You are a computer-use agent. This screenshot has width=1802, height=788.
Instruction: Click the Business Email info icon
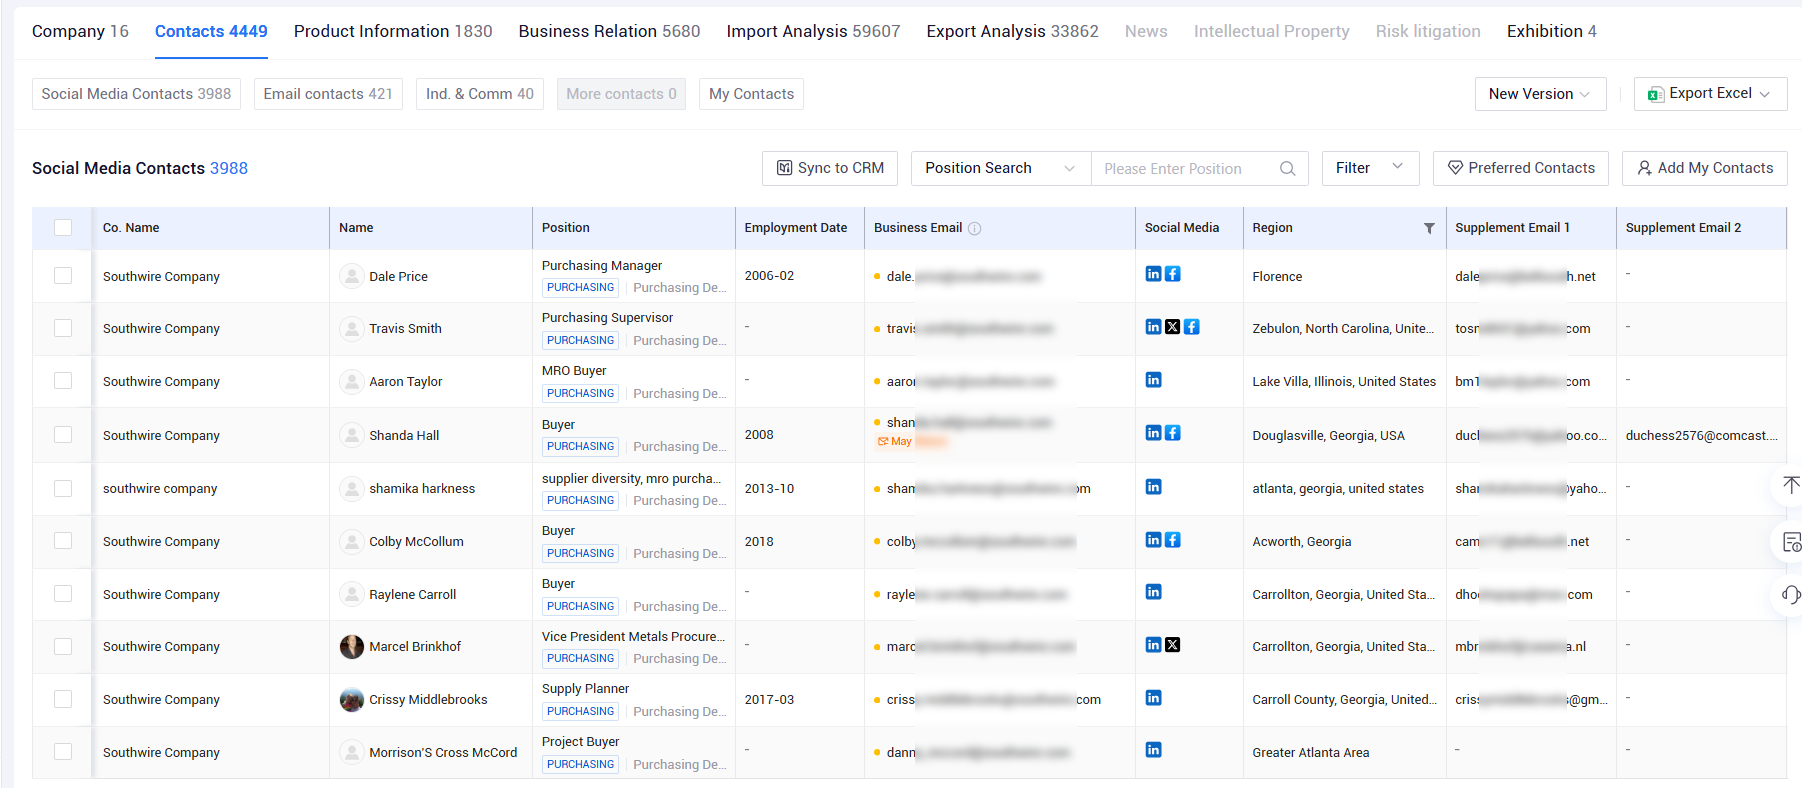(975, 228)
